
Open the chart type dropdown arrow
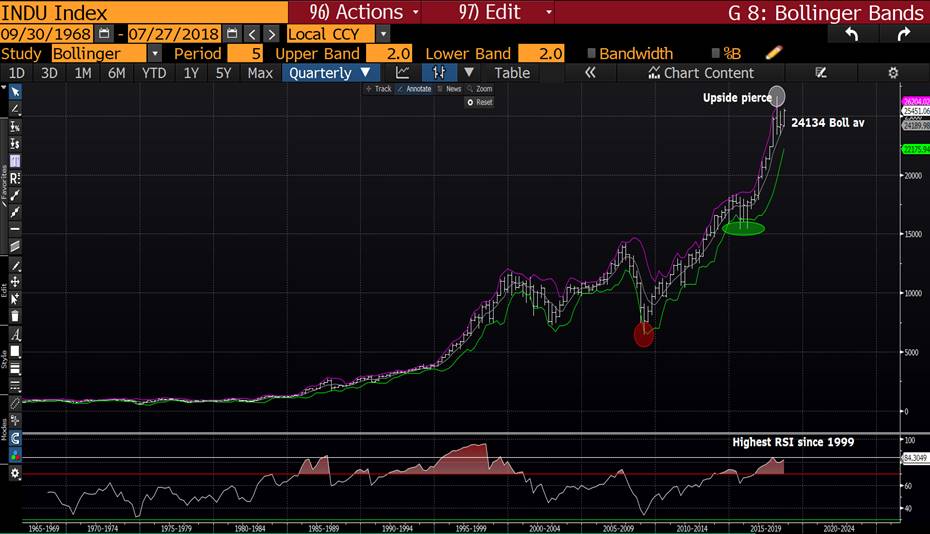tap(469, 72)
